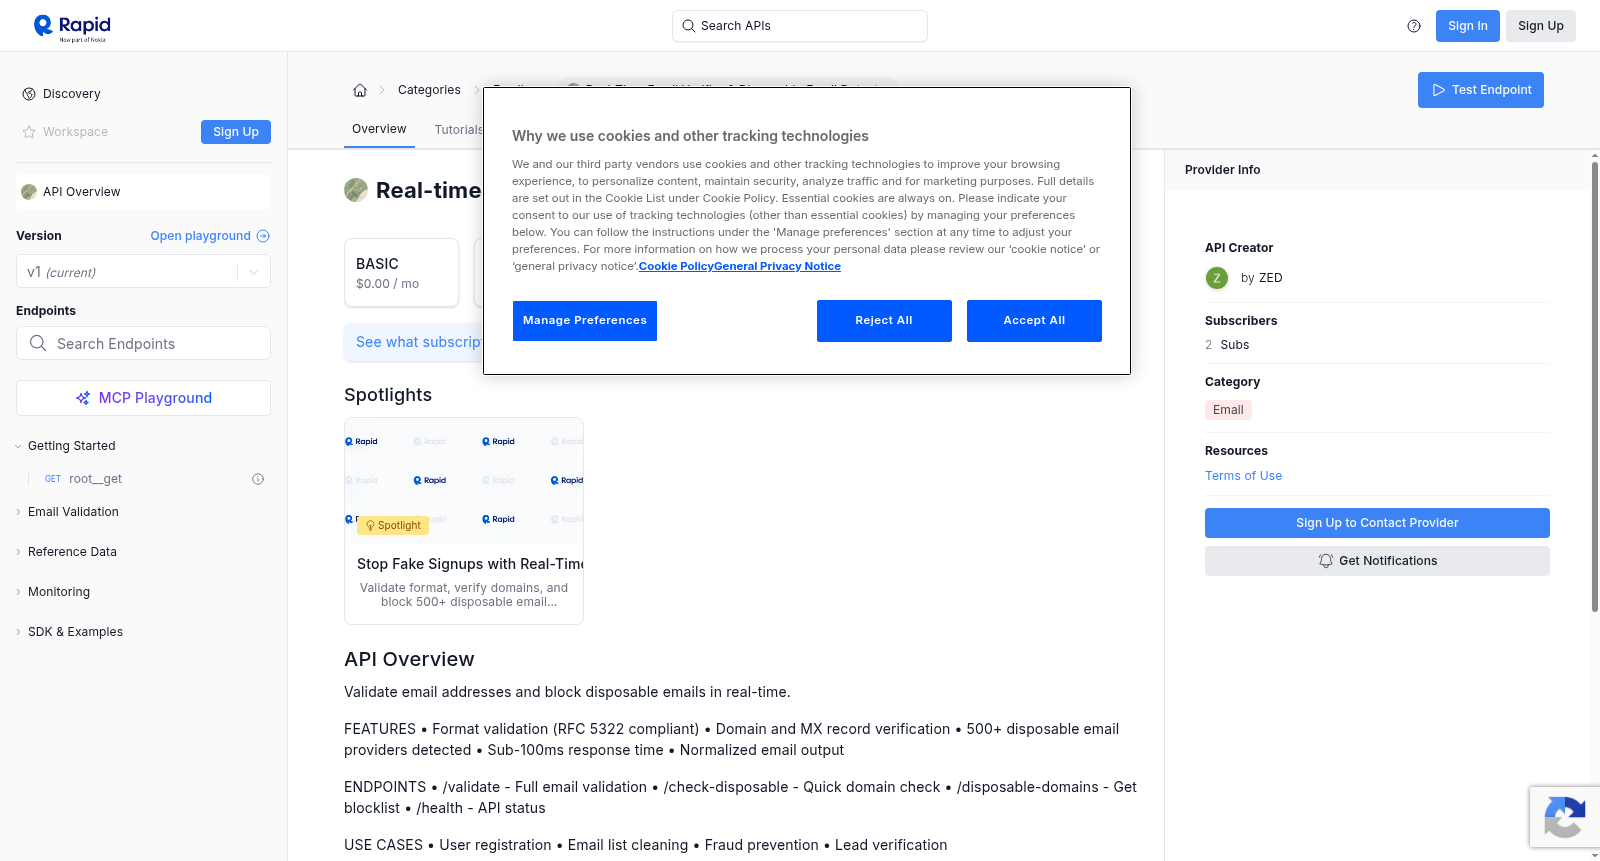Screen dimensions: 1600x861
Task: Click the Workspace star icon
Action: click(x=29, y=132)
